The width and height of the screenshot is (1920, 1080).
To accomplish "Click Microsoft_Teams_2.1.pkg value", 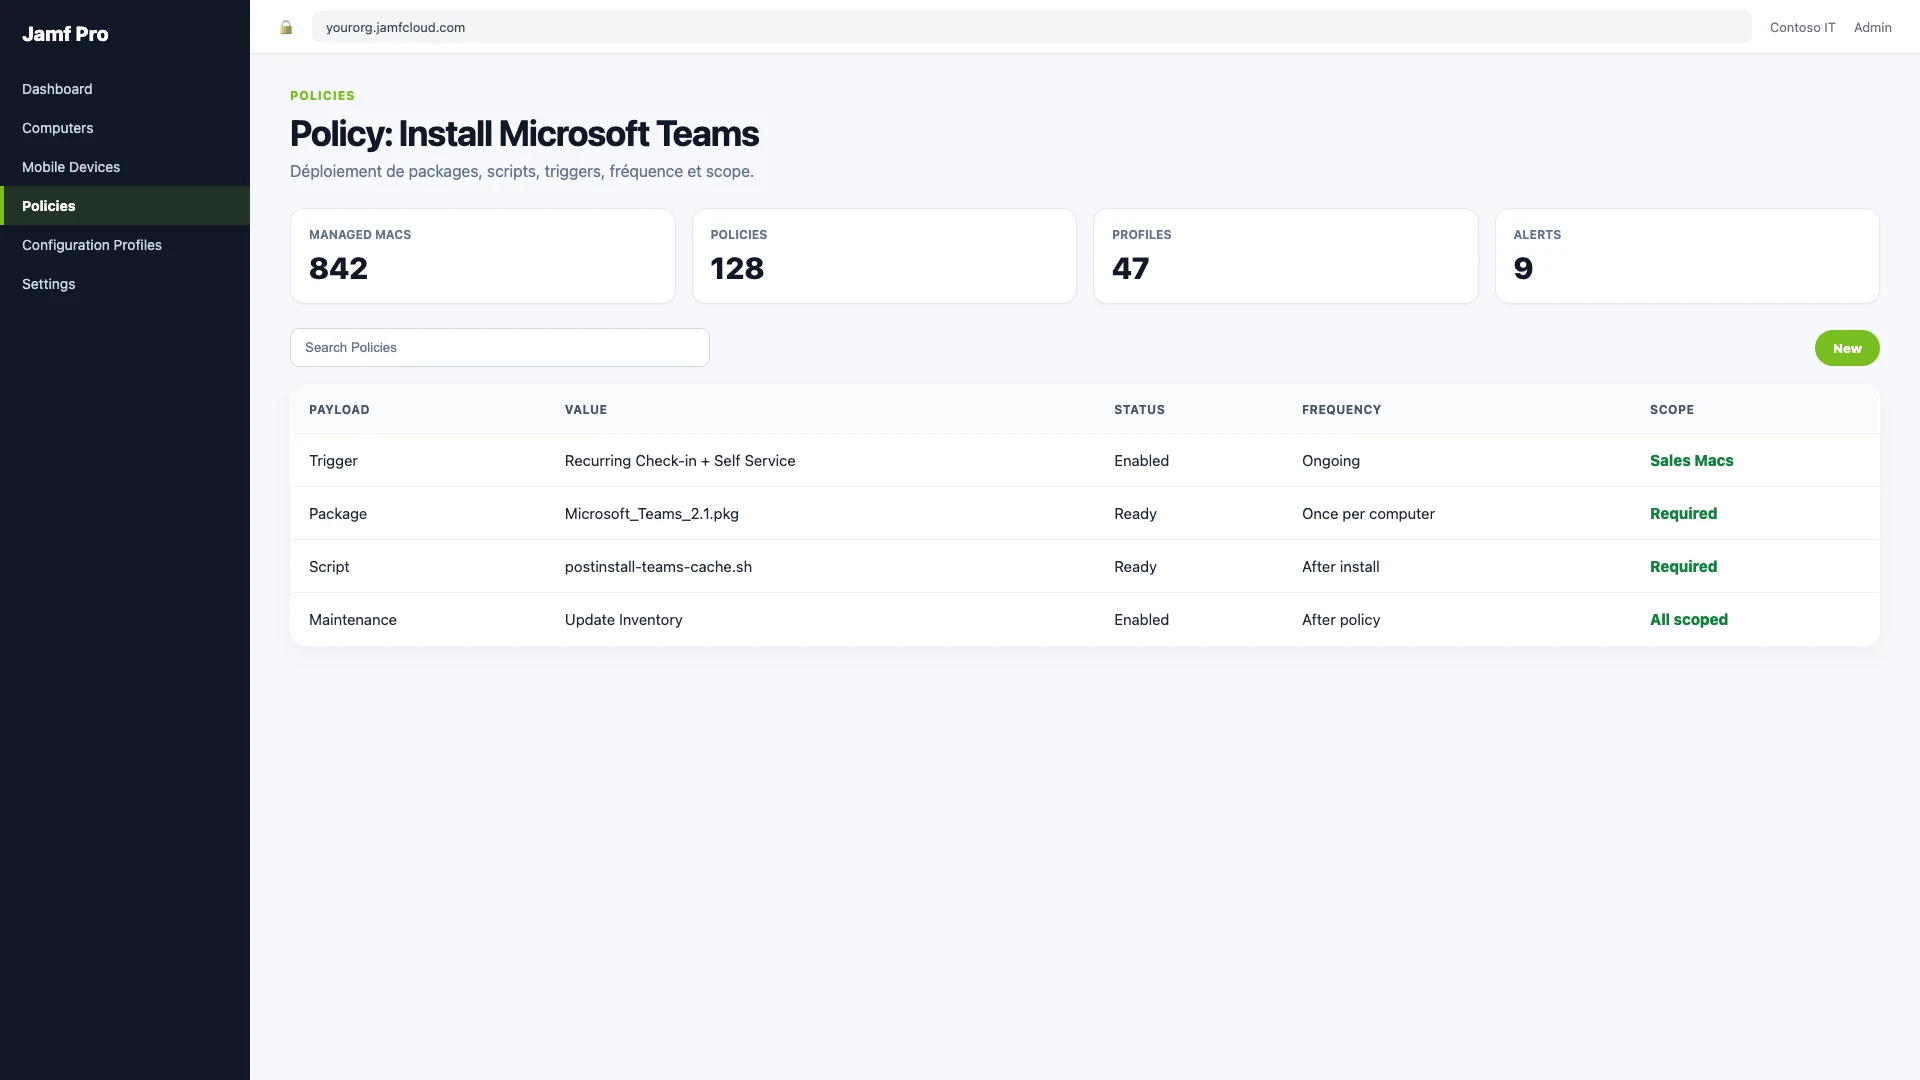I will [x=652, y=513].
